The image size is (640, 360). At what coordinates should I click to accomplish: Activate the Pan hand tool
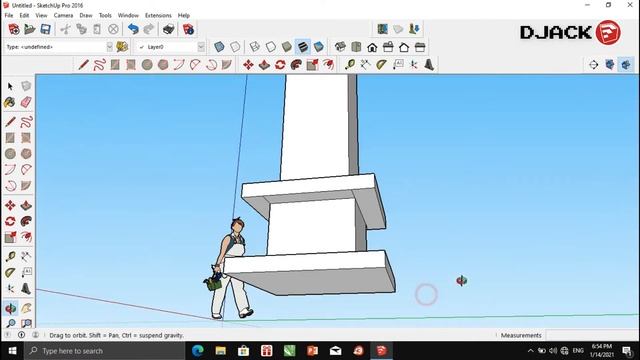click(26, 308)
